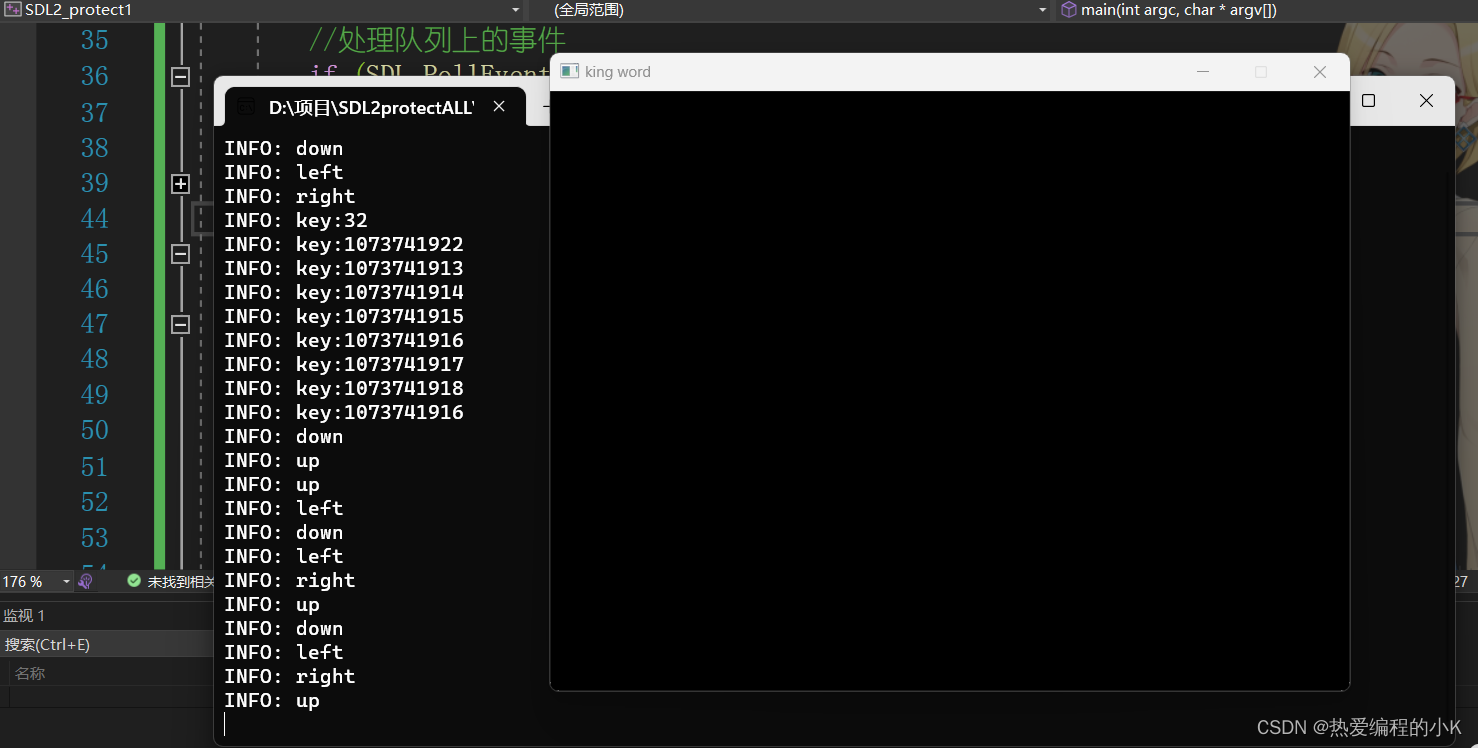Screen dimensions: 1478x748
Task: Click the console line INFO: key:1073741915
Action: click(x=344, y=317)
